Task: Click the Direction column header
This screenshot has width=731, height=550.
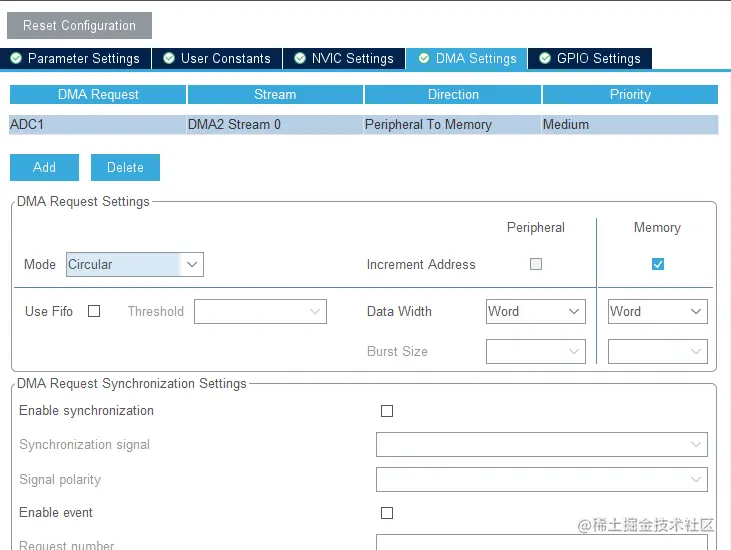Action: 453,95
